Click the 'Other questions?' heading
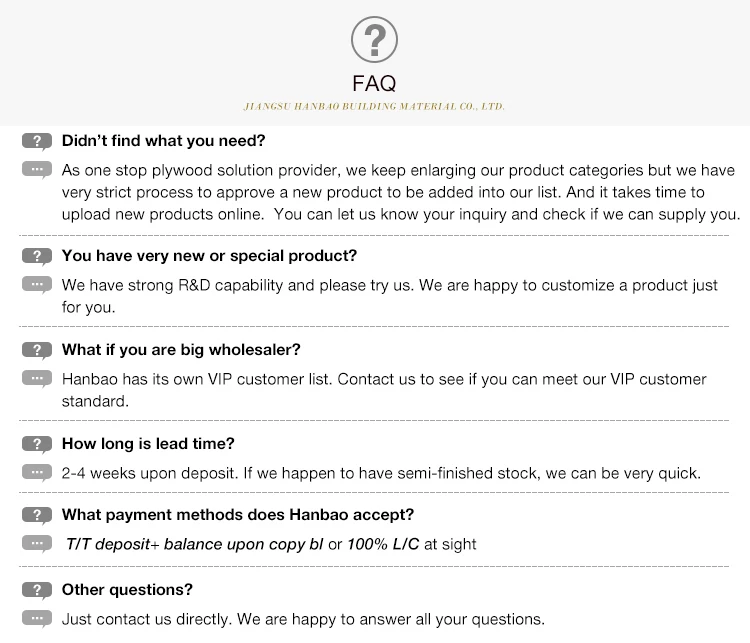 (x=127, y=590)
